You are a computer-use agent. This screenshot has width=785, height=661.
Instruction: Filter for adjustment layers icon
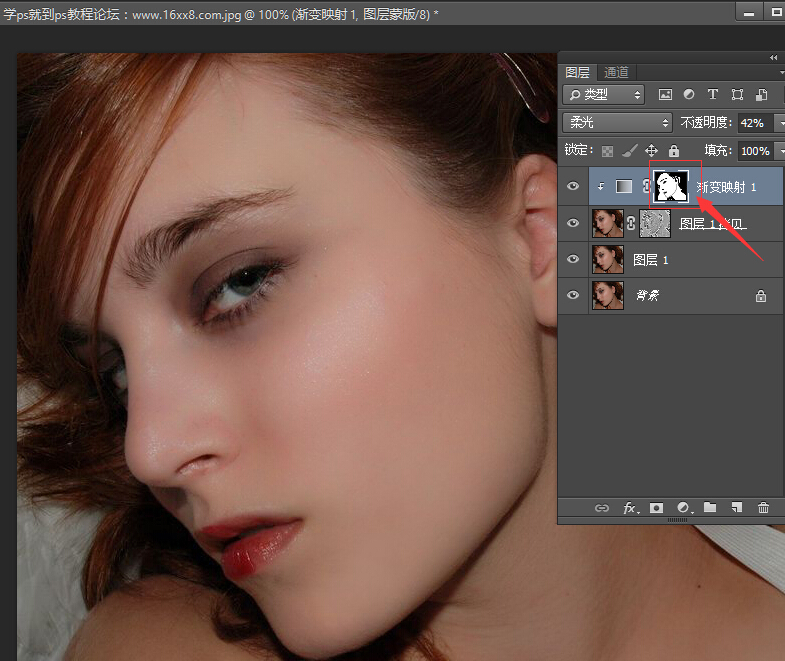pyautogui.click(x=689, y=95)
